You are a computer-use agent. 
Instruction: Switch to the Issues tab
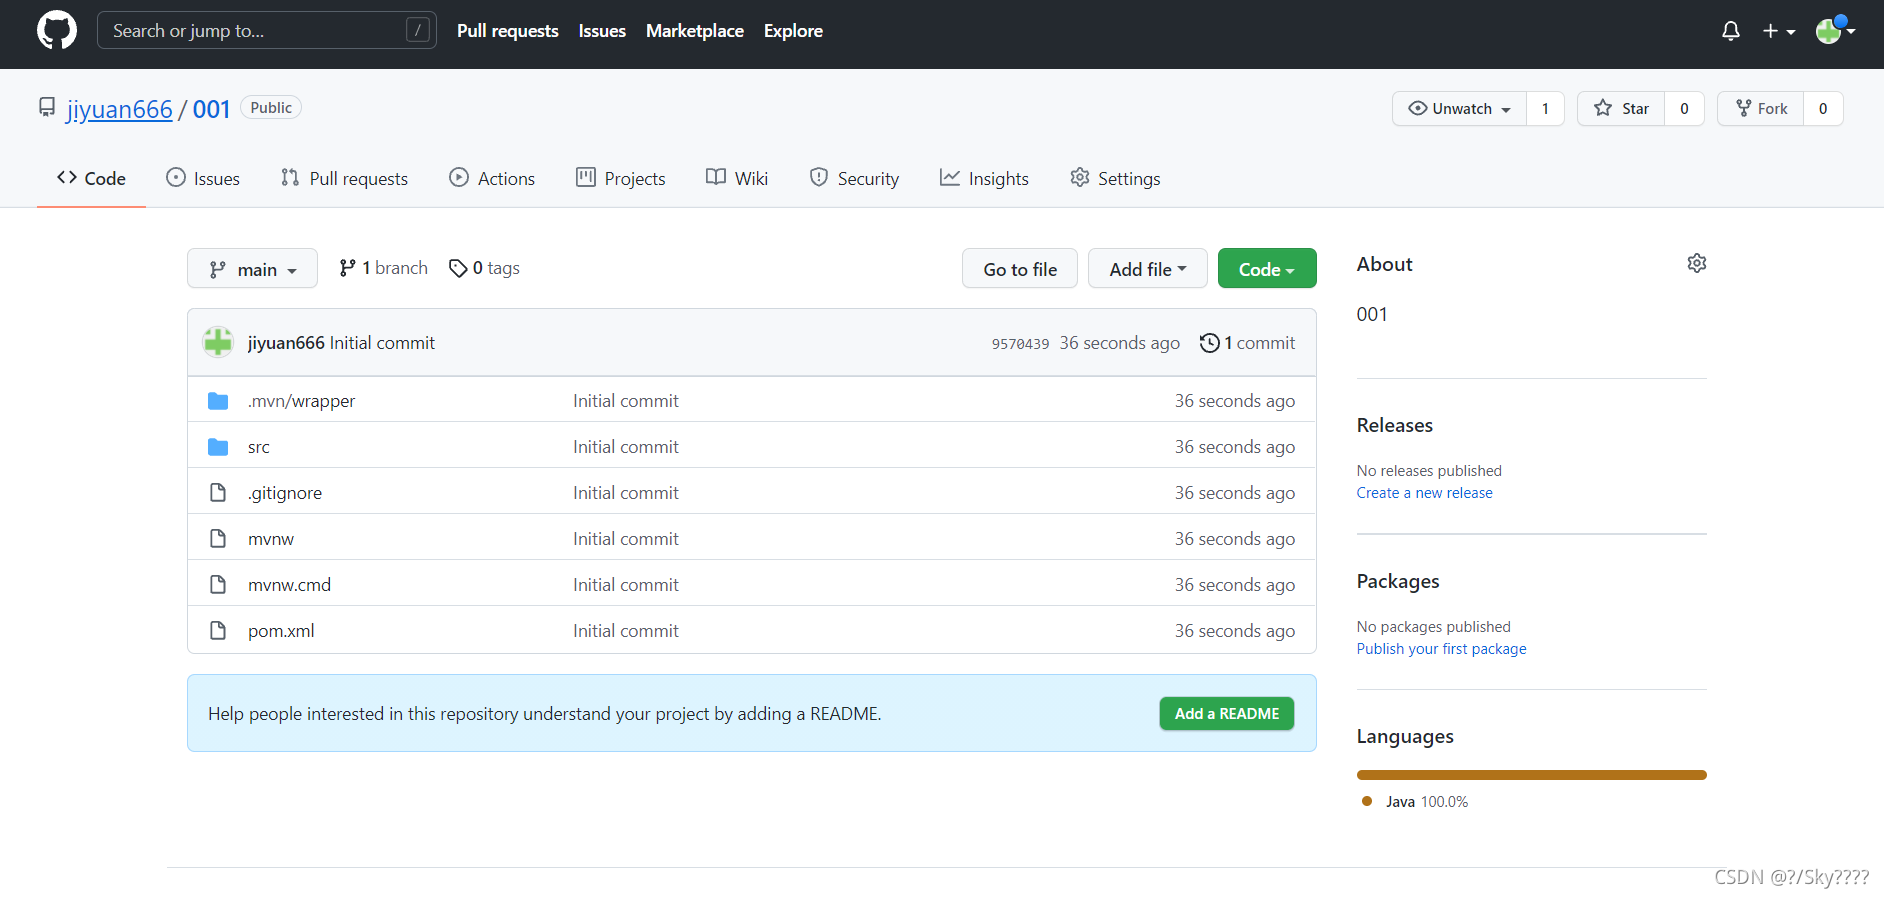(203, 178)
